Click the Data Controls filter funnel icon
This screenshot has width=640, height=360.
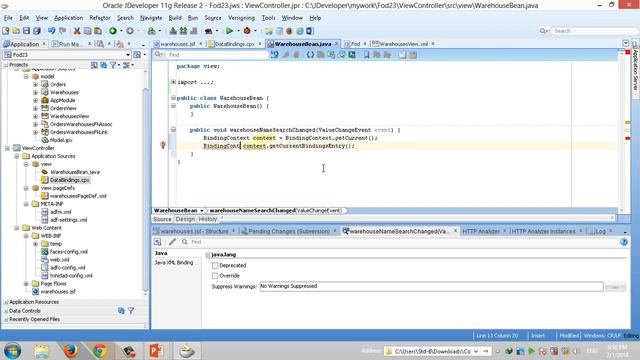(131, 311)
